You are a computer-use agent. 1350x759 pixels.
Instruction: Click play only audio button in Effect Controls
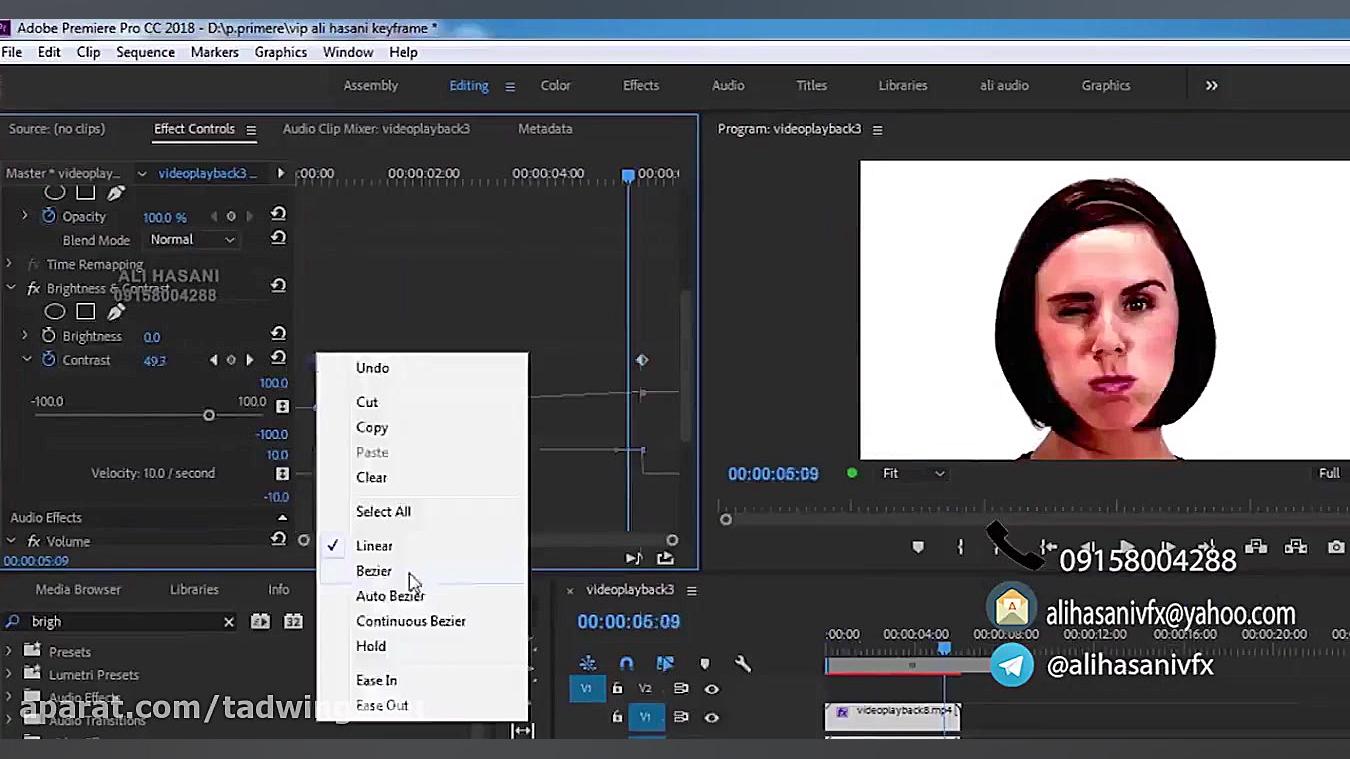pos(633,558)
